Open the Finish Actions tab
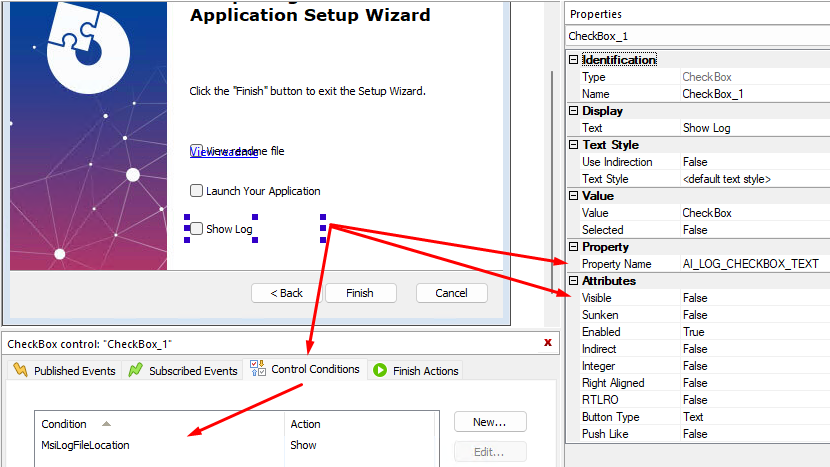This screenshot has height=467, width=830. click(425, 371)
